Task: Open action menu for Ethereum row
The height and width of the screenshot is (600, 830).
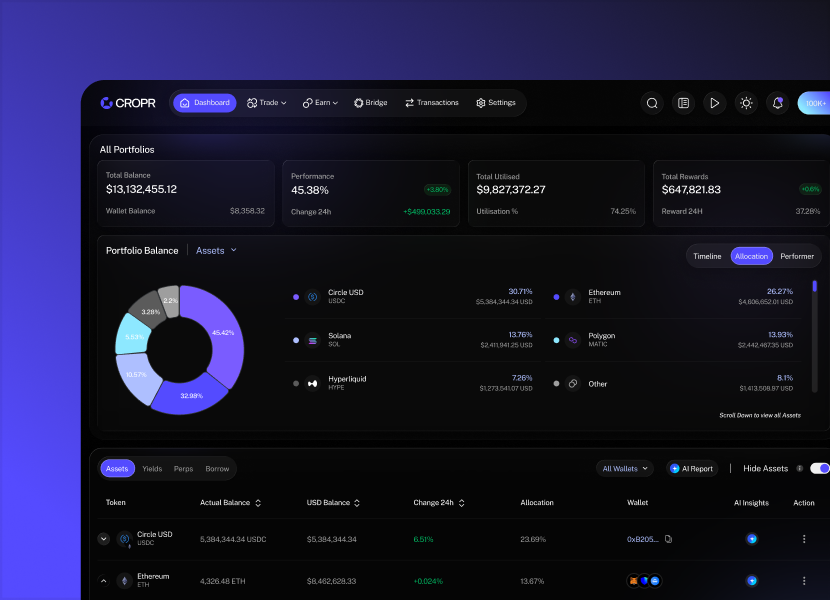Action: coord(804,581)
